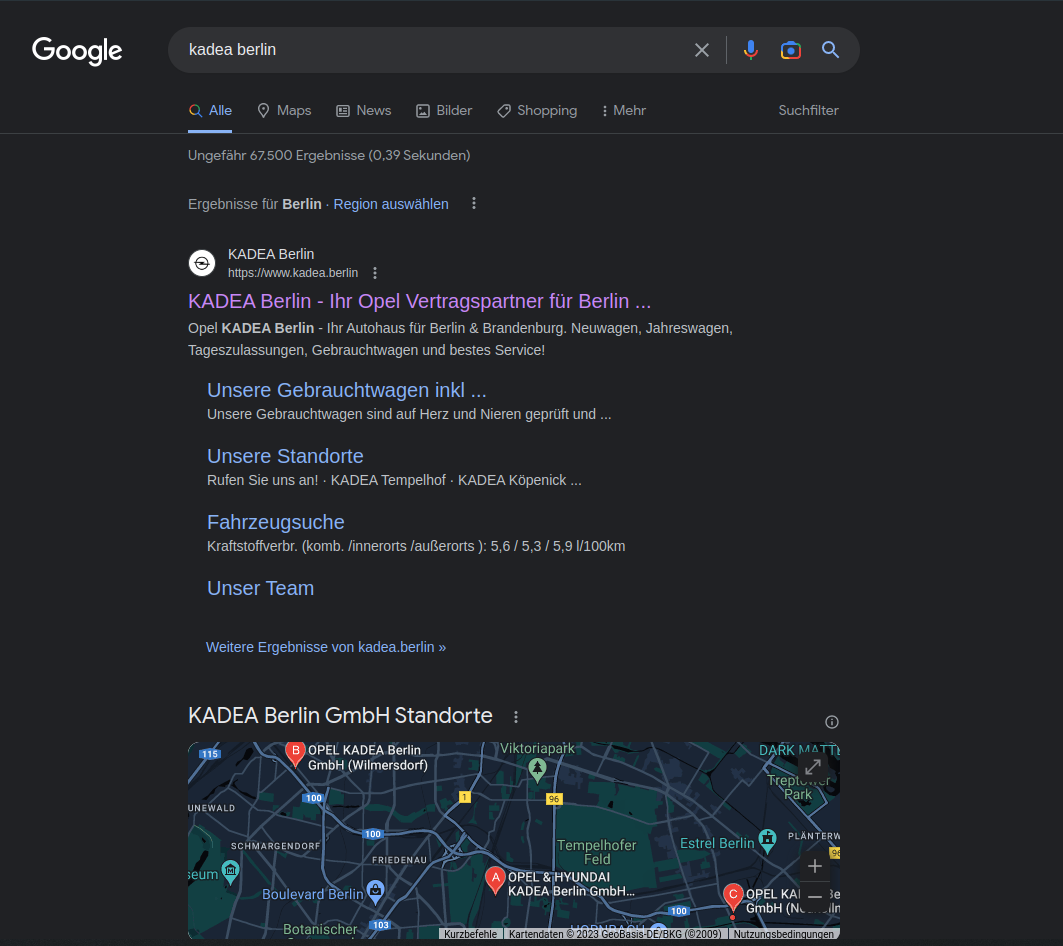Expand the Mehr menu
Viewport: 1063px width, 946px height.
pos(624,111)
